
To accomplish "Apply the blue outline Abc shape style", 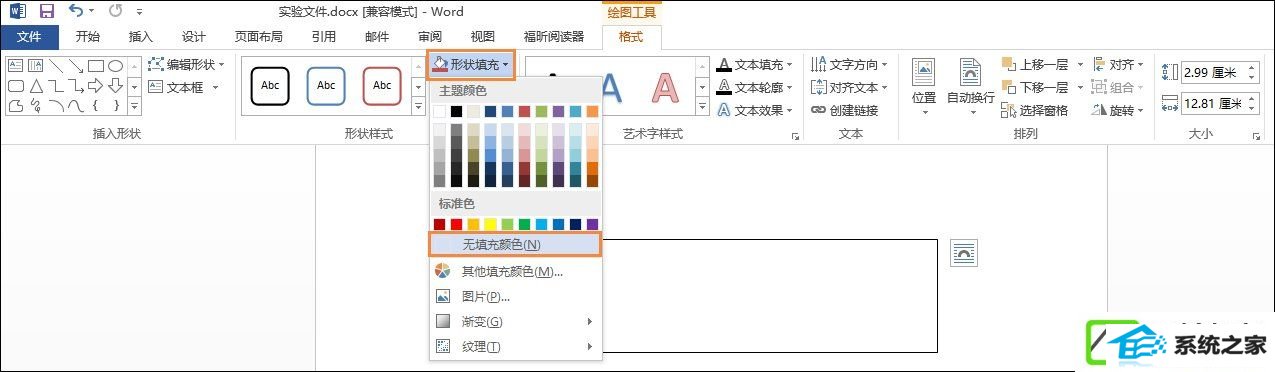I will pyautogui.click(x=326, y=85).
